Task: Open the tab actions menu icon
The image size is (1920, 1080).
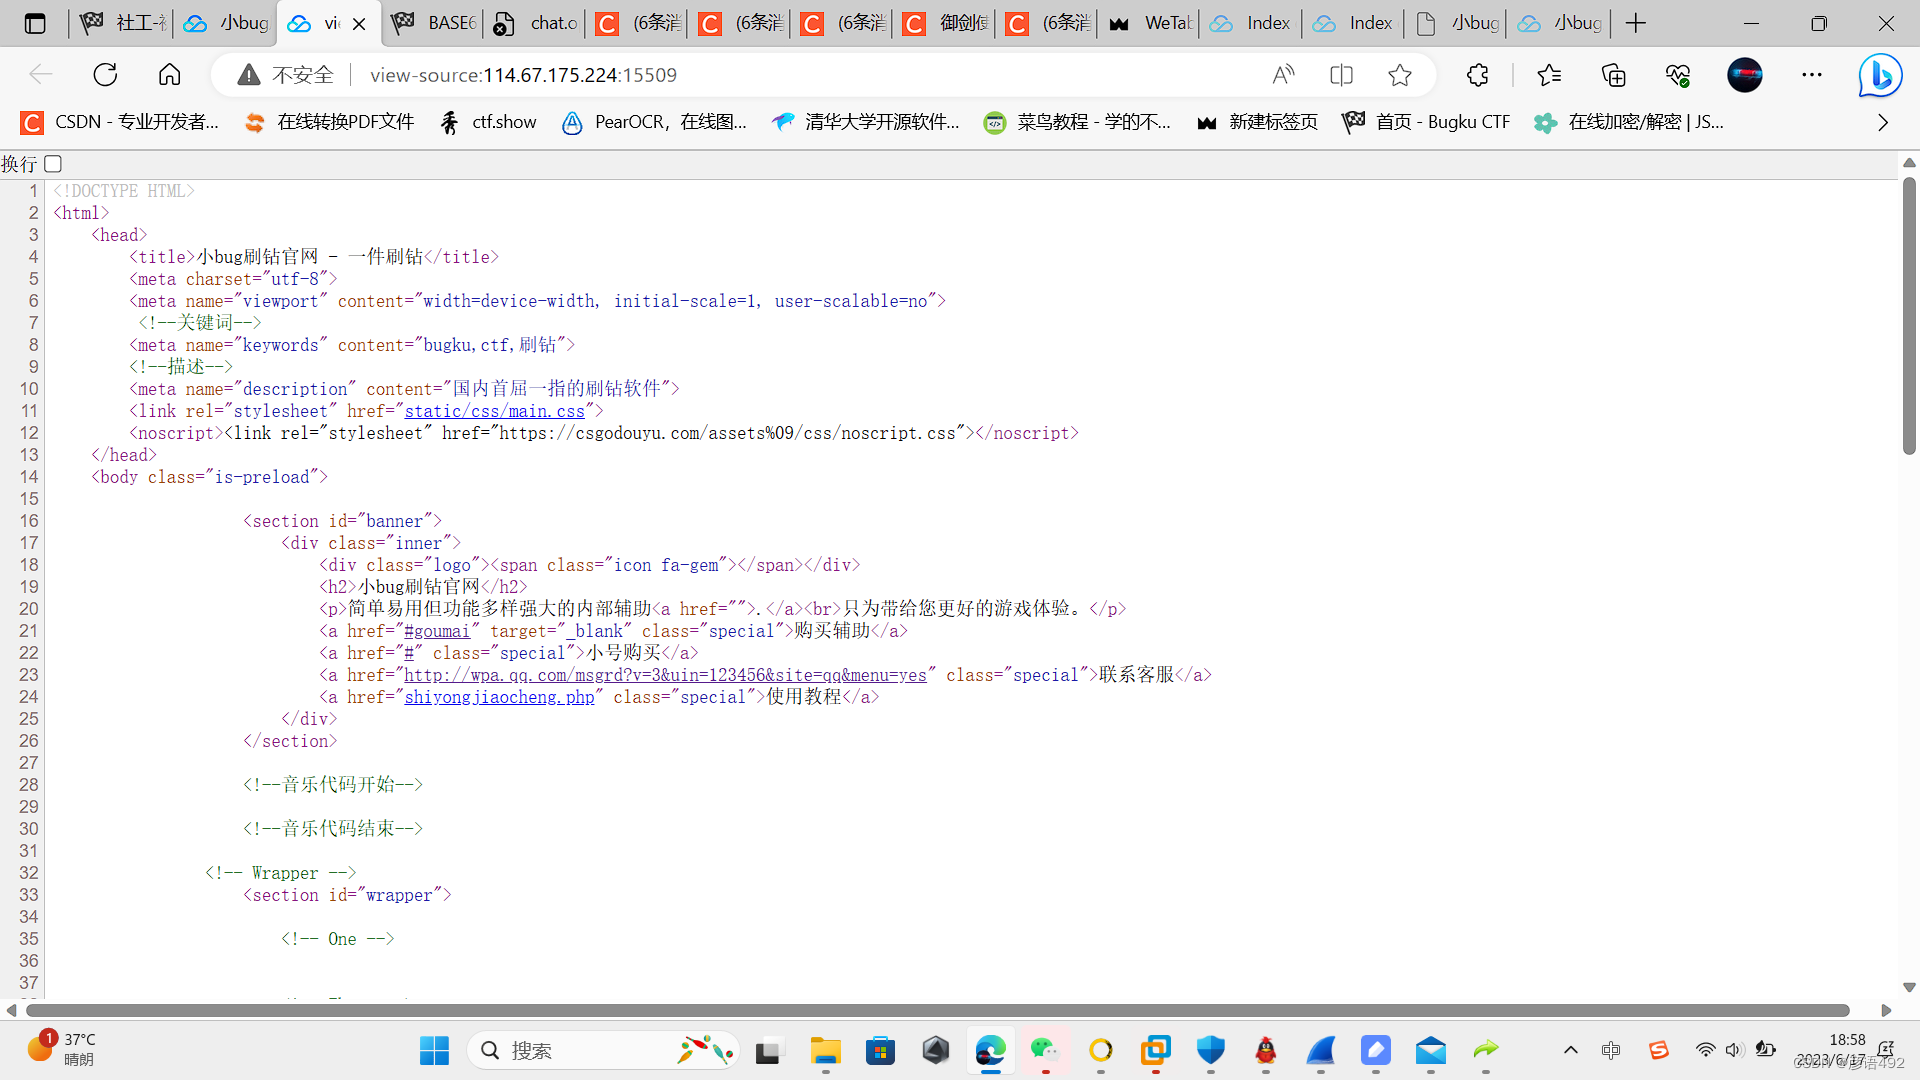Action: point(35,23)
